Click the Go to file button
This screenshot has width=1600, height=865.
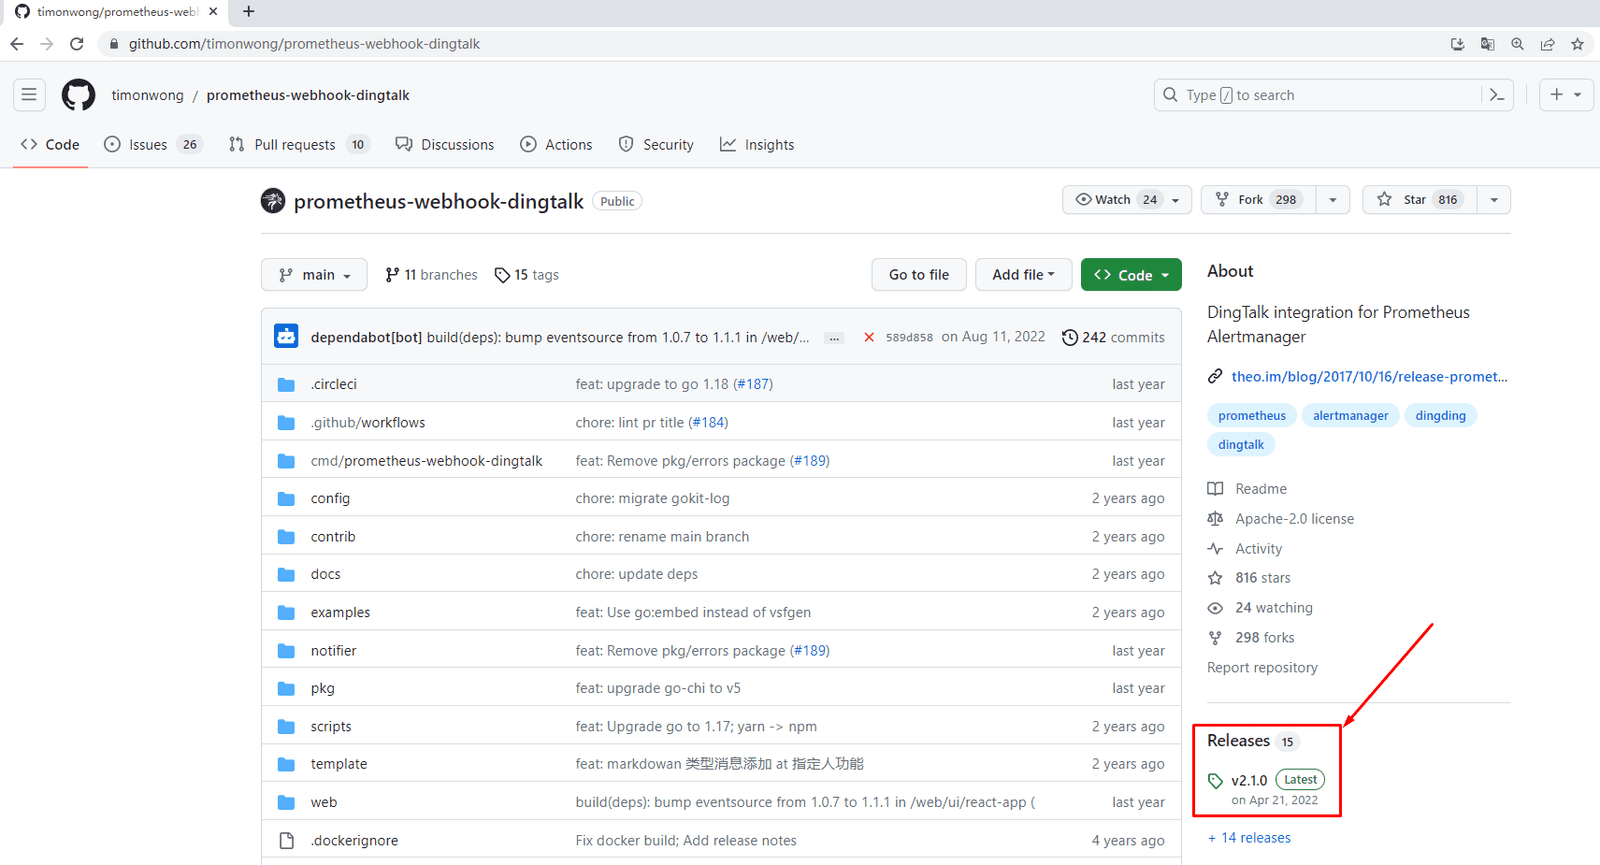tap(919, 275)
